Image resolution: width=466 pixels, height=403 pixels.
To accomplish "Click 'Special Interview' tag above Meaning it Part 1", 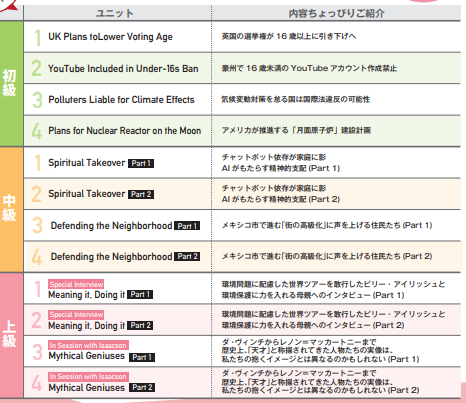I will click(76, 284).
